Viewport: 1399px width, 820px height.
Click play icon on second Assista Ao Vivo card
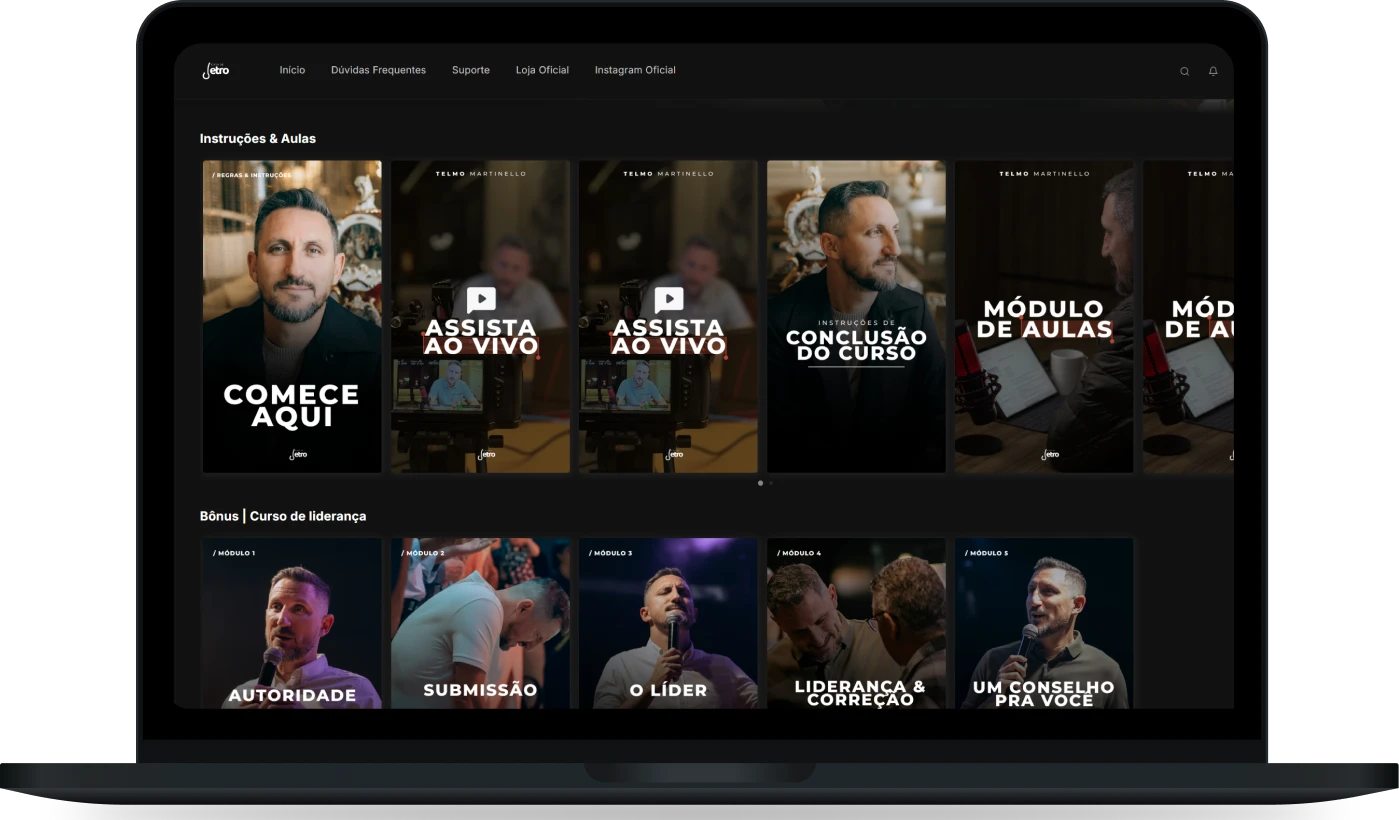tap(669, 299)
